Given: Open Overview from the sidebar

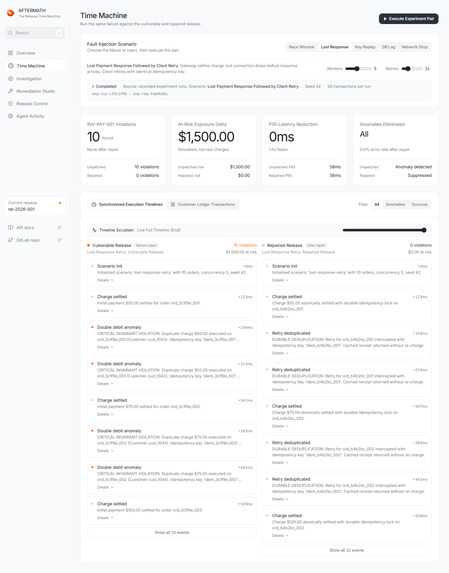Looking at the screenshot, I should point(35,53).
